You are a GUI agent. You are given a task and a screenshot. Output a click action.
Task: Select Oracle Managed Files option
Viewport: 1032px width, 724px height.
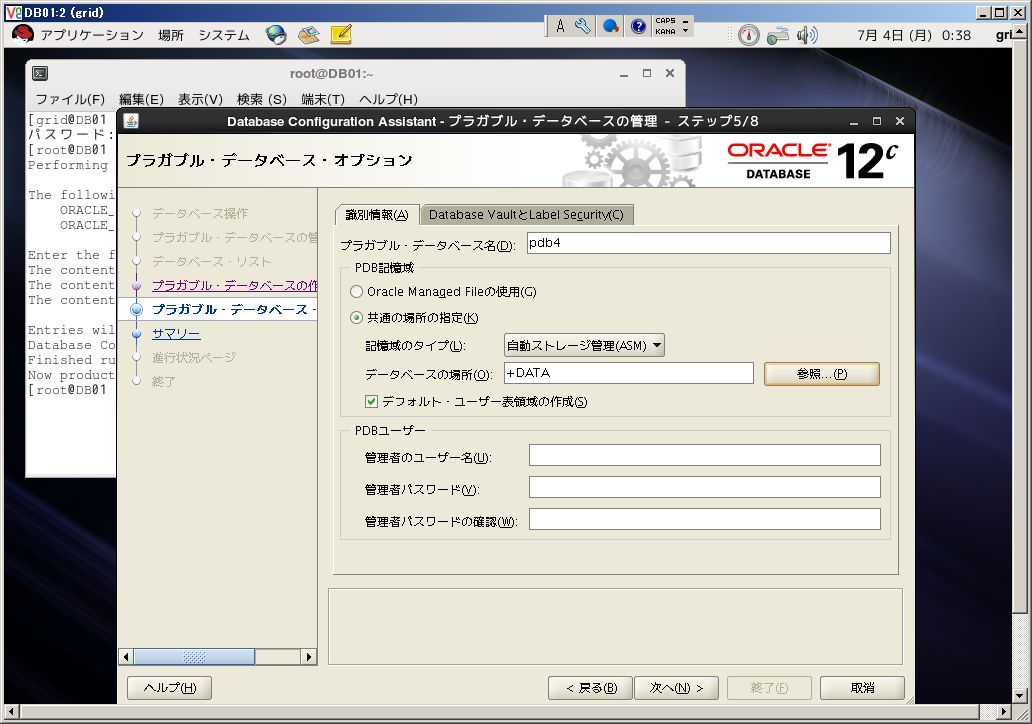click(357, 292)
